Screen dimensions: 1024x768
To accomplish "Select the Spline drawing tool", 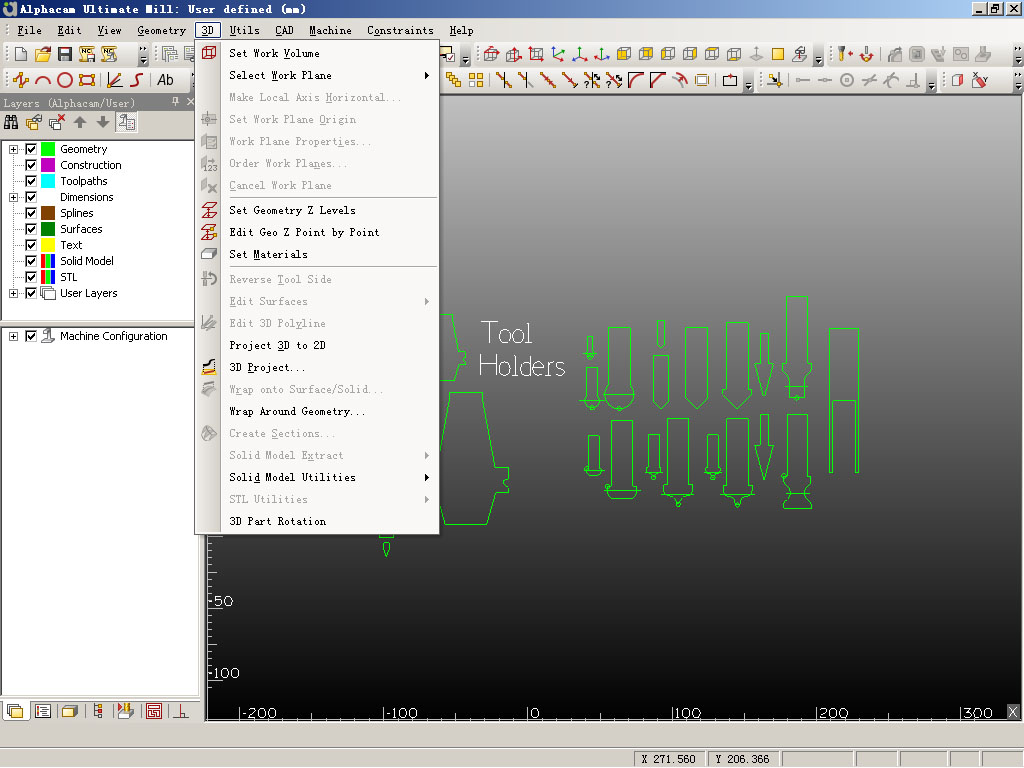I will point(136,80).
